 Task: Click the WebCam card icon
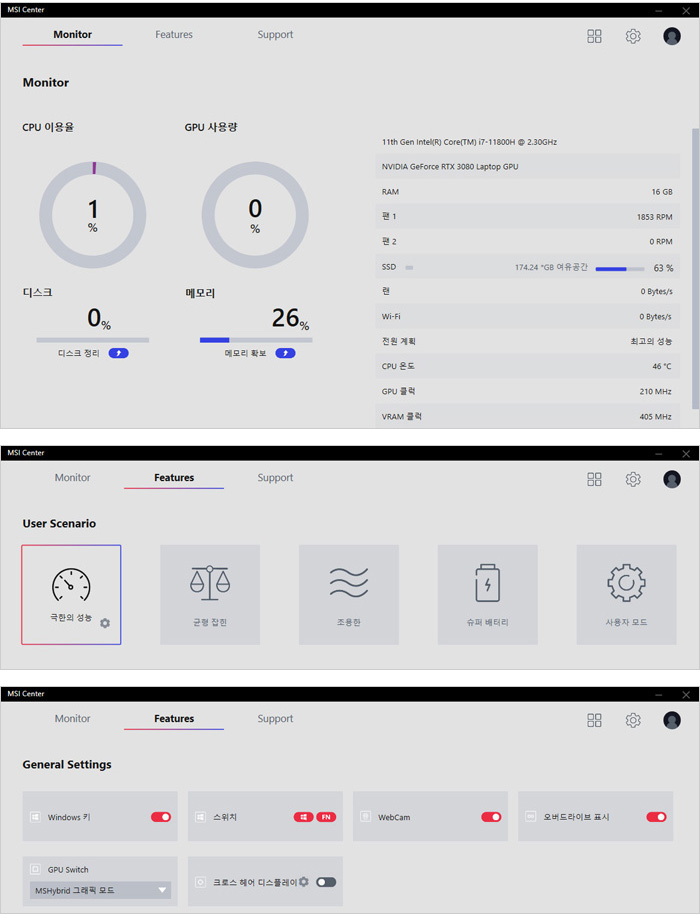click(x=366, y=816)
